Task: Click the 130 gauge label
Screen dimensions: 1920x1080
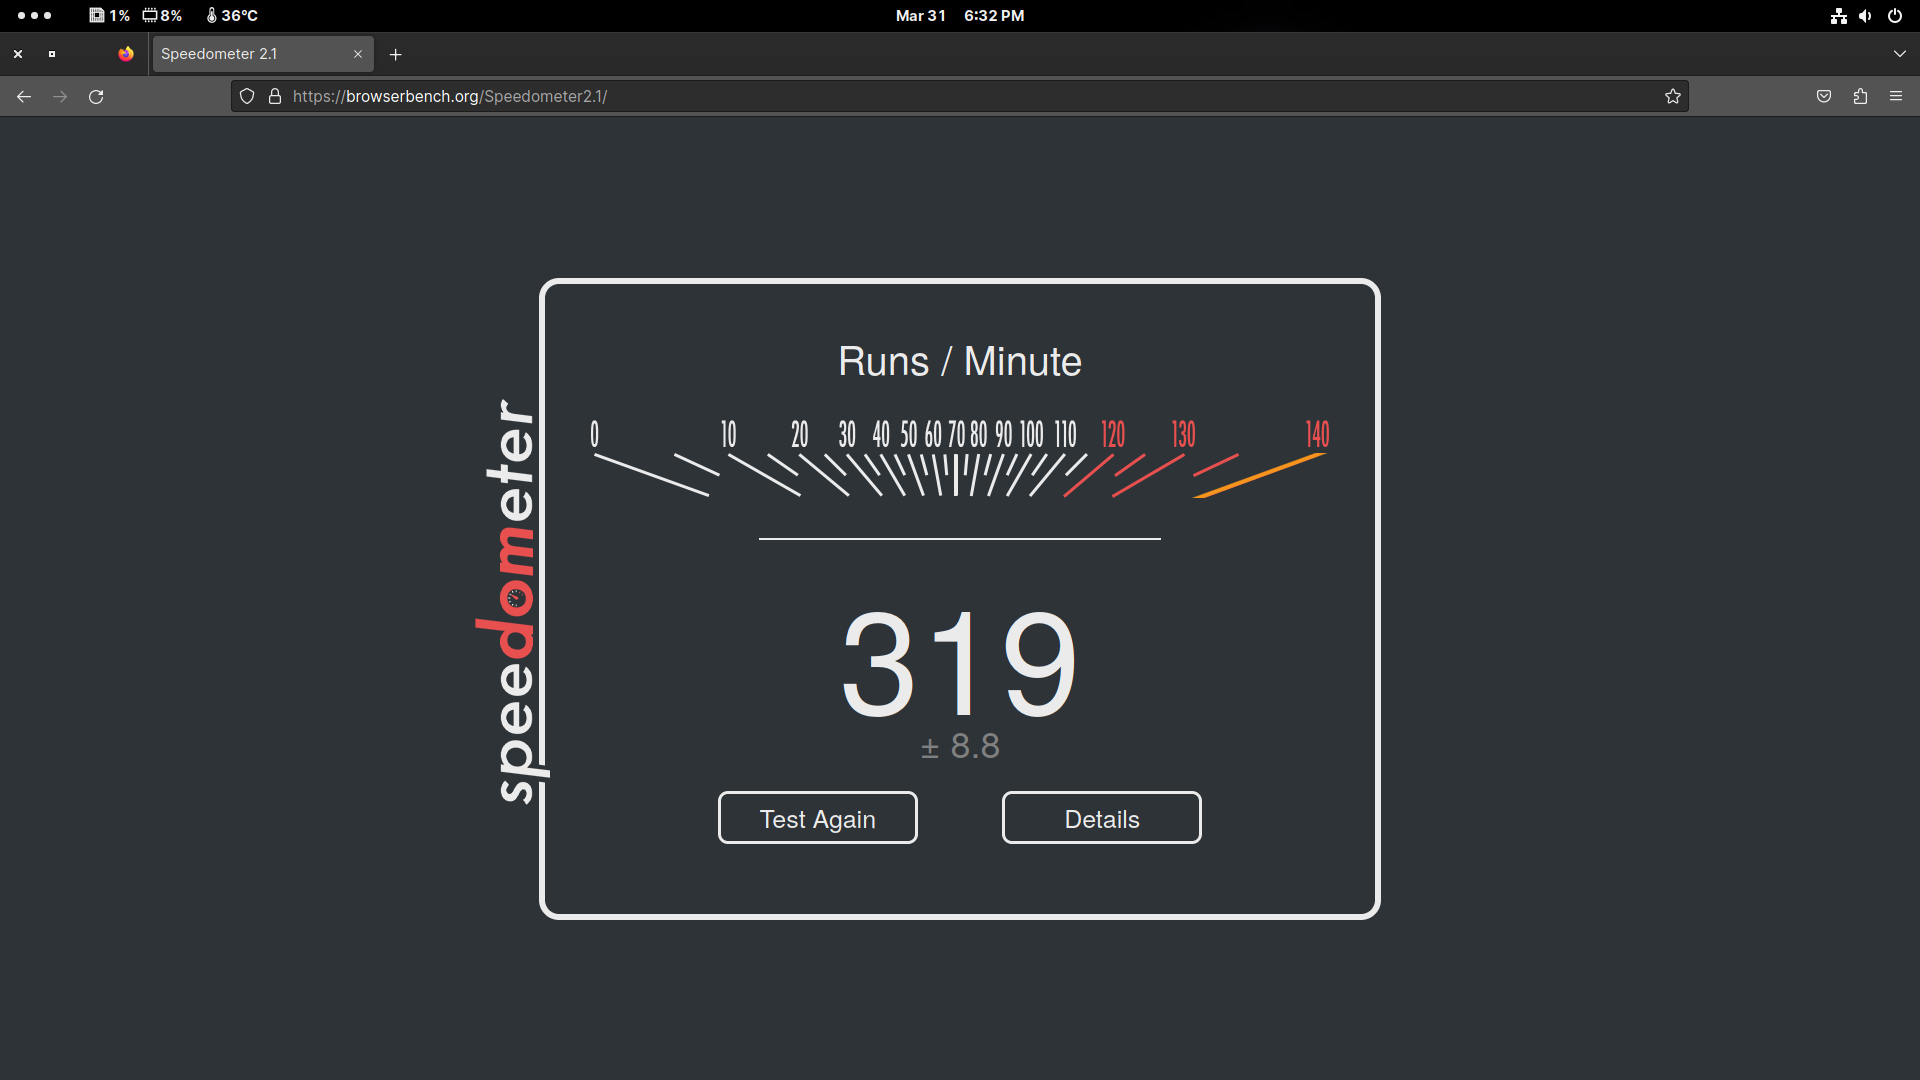Action: 1183,434
